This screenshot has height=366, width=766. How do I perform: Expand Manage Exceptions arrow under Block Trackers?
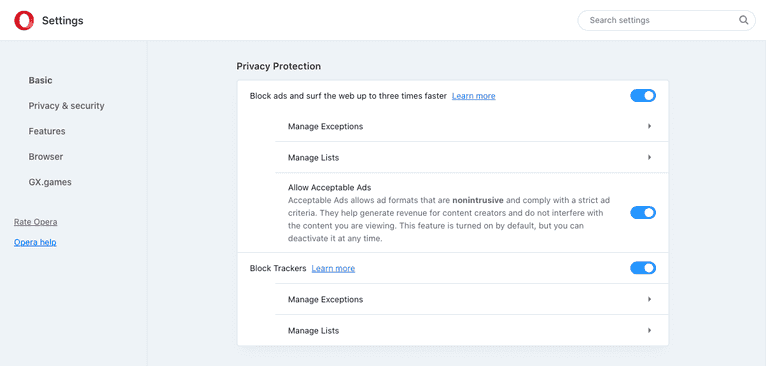pyautogui.click(x=649, y=299)
